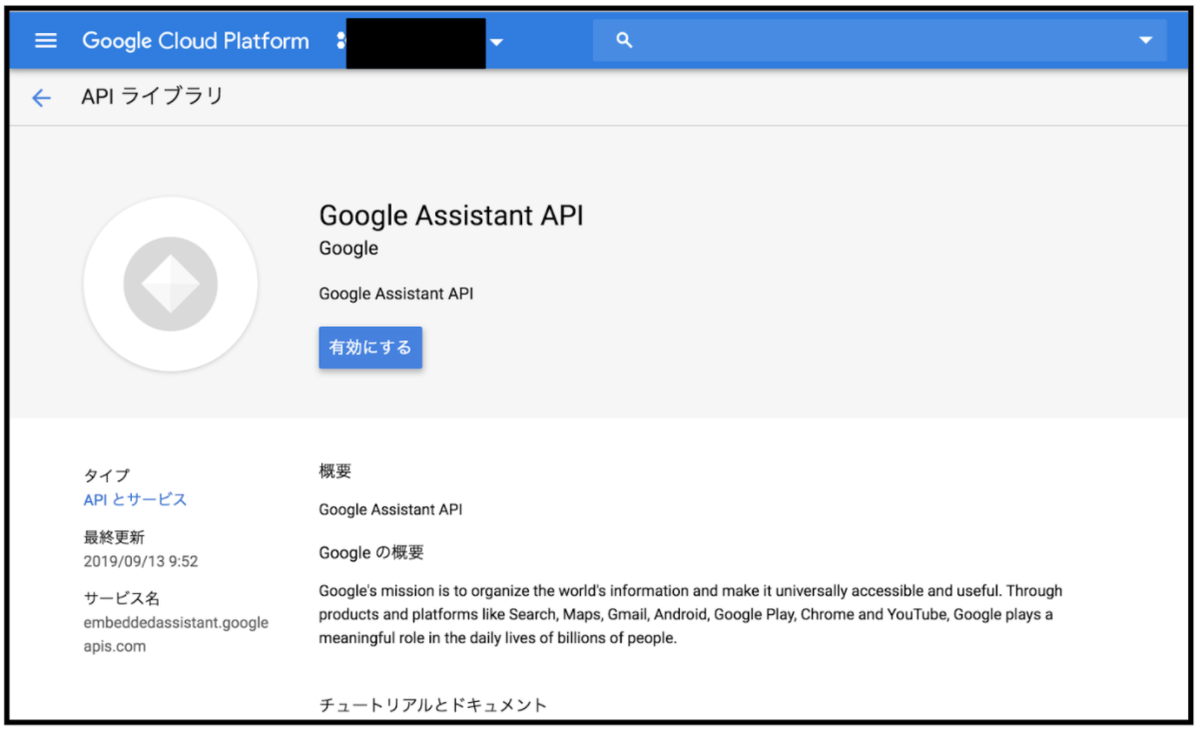Click the project selector dots icon

point(341,41)
